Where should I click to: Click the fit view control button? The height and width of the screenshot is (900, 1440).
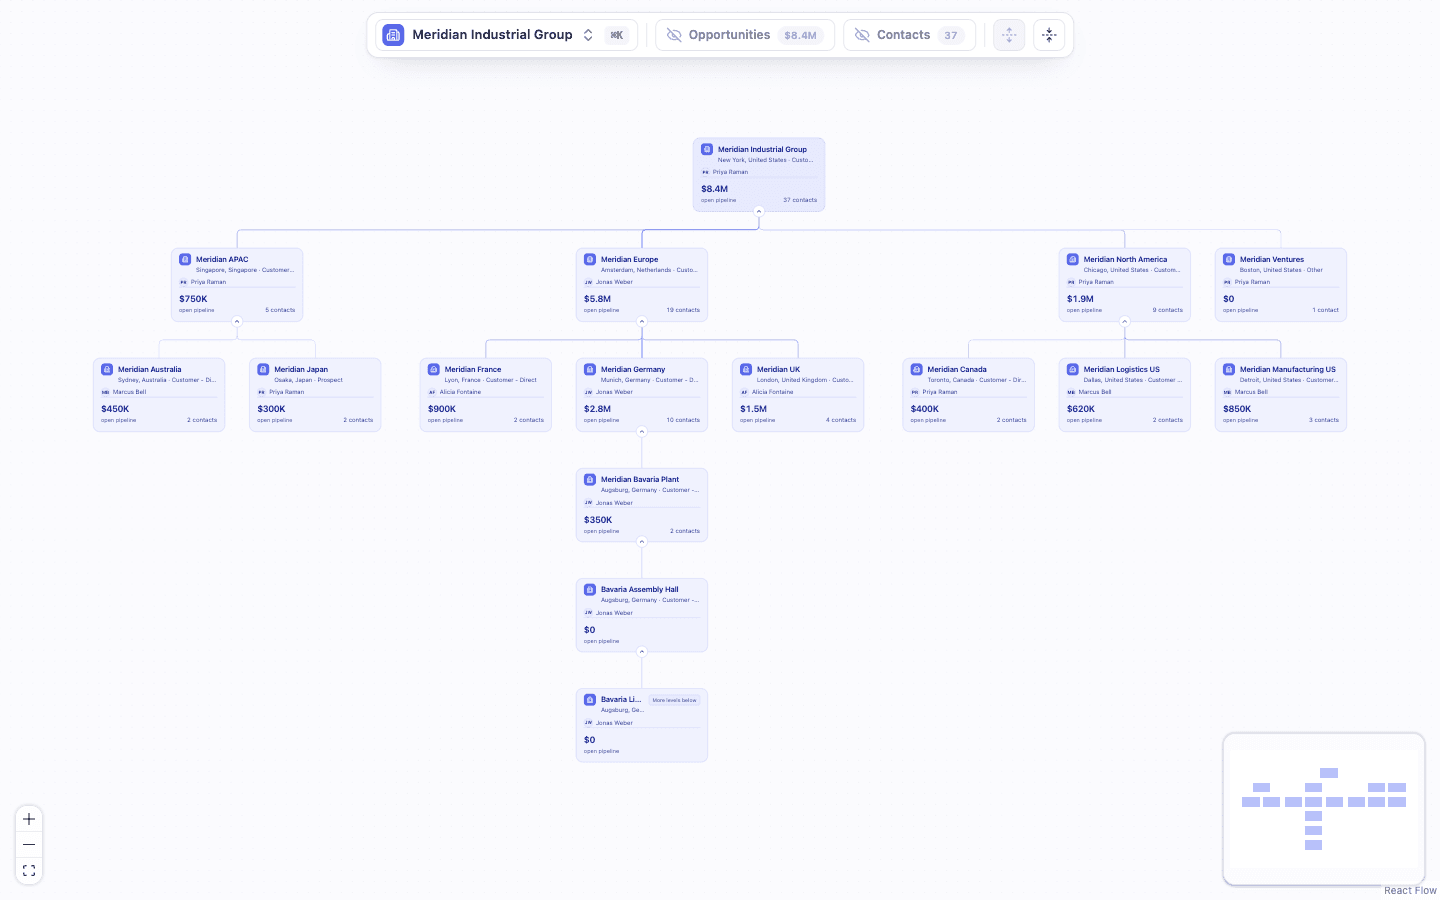pos(29,871)
